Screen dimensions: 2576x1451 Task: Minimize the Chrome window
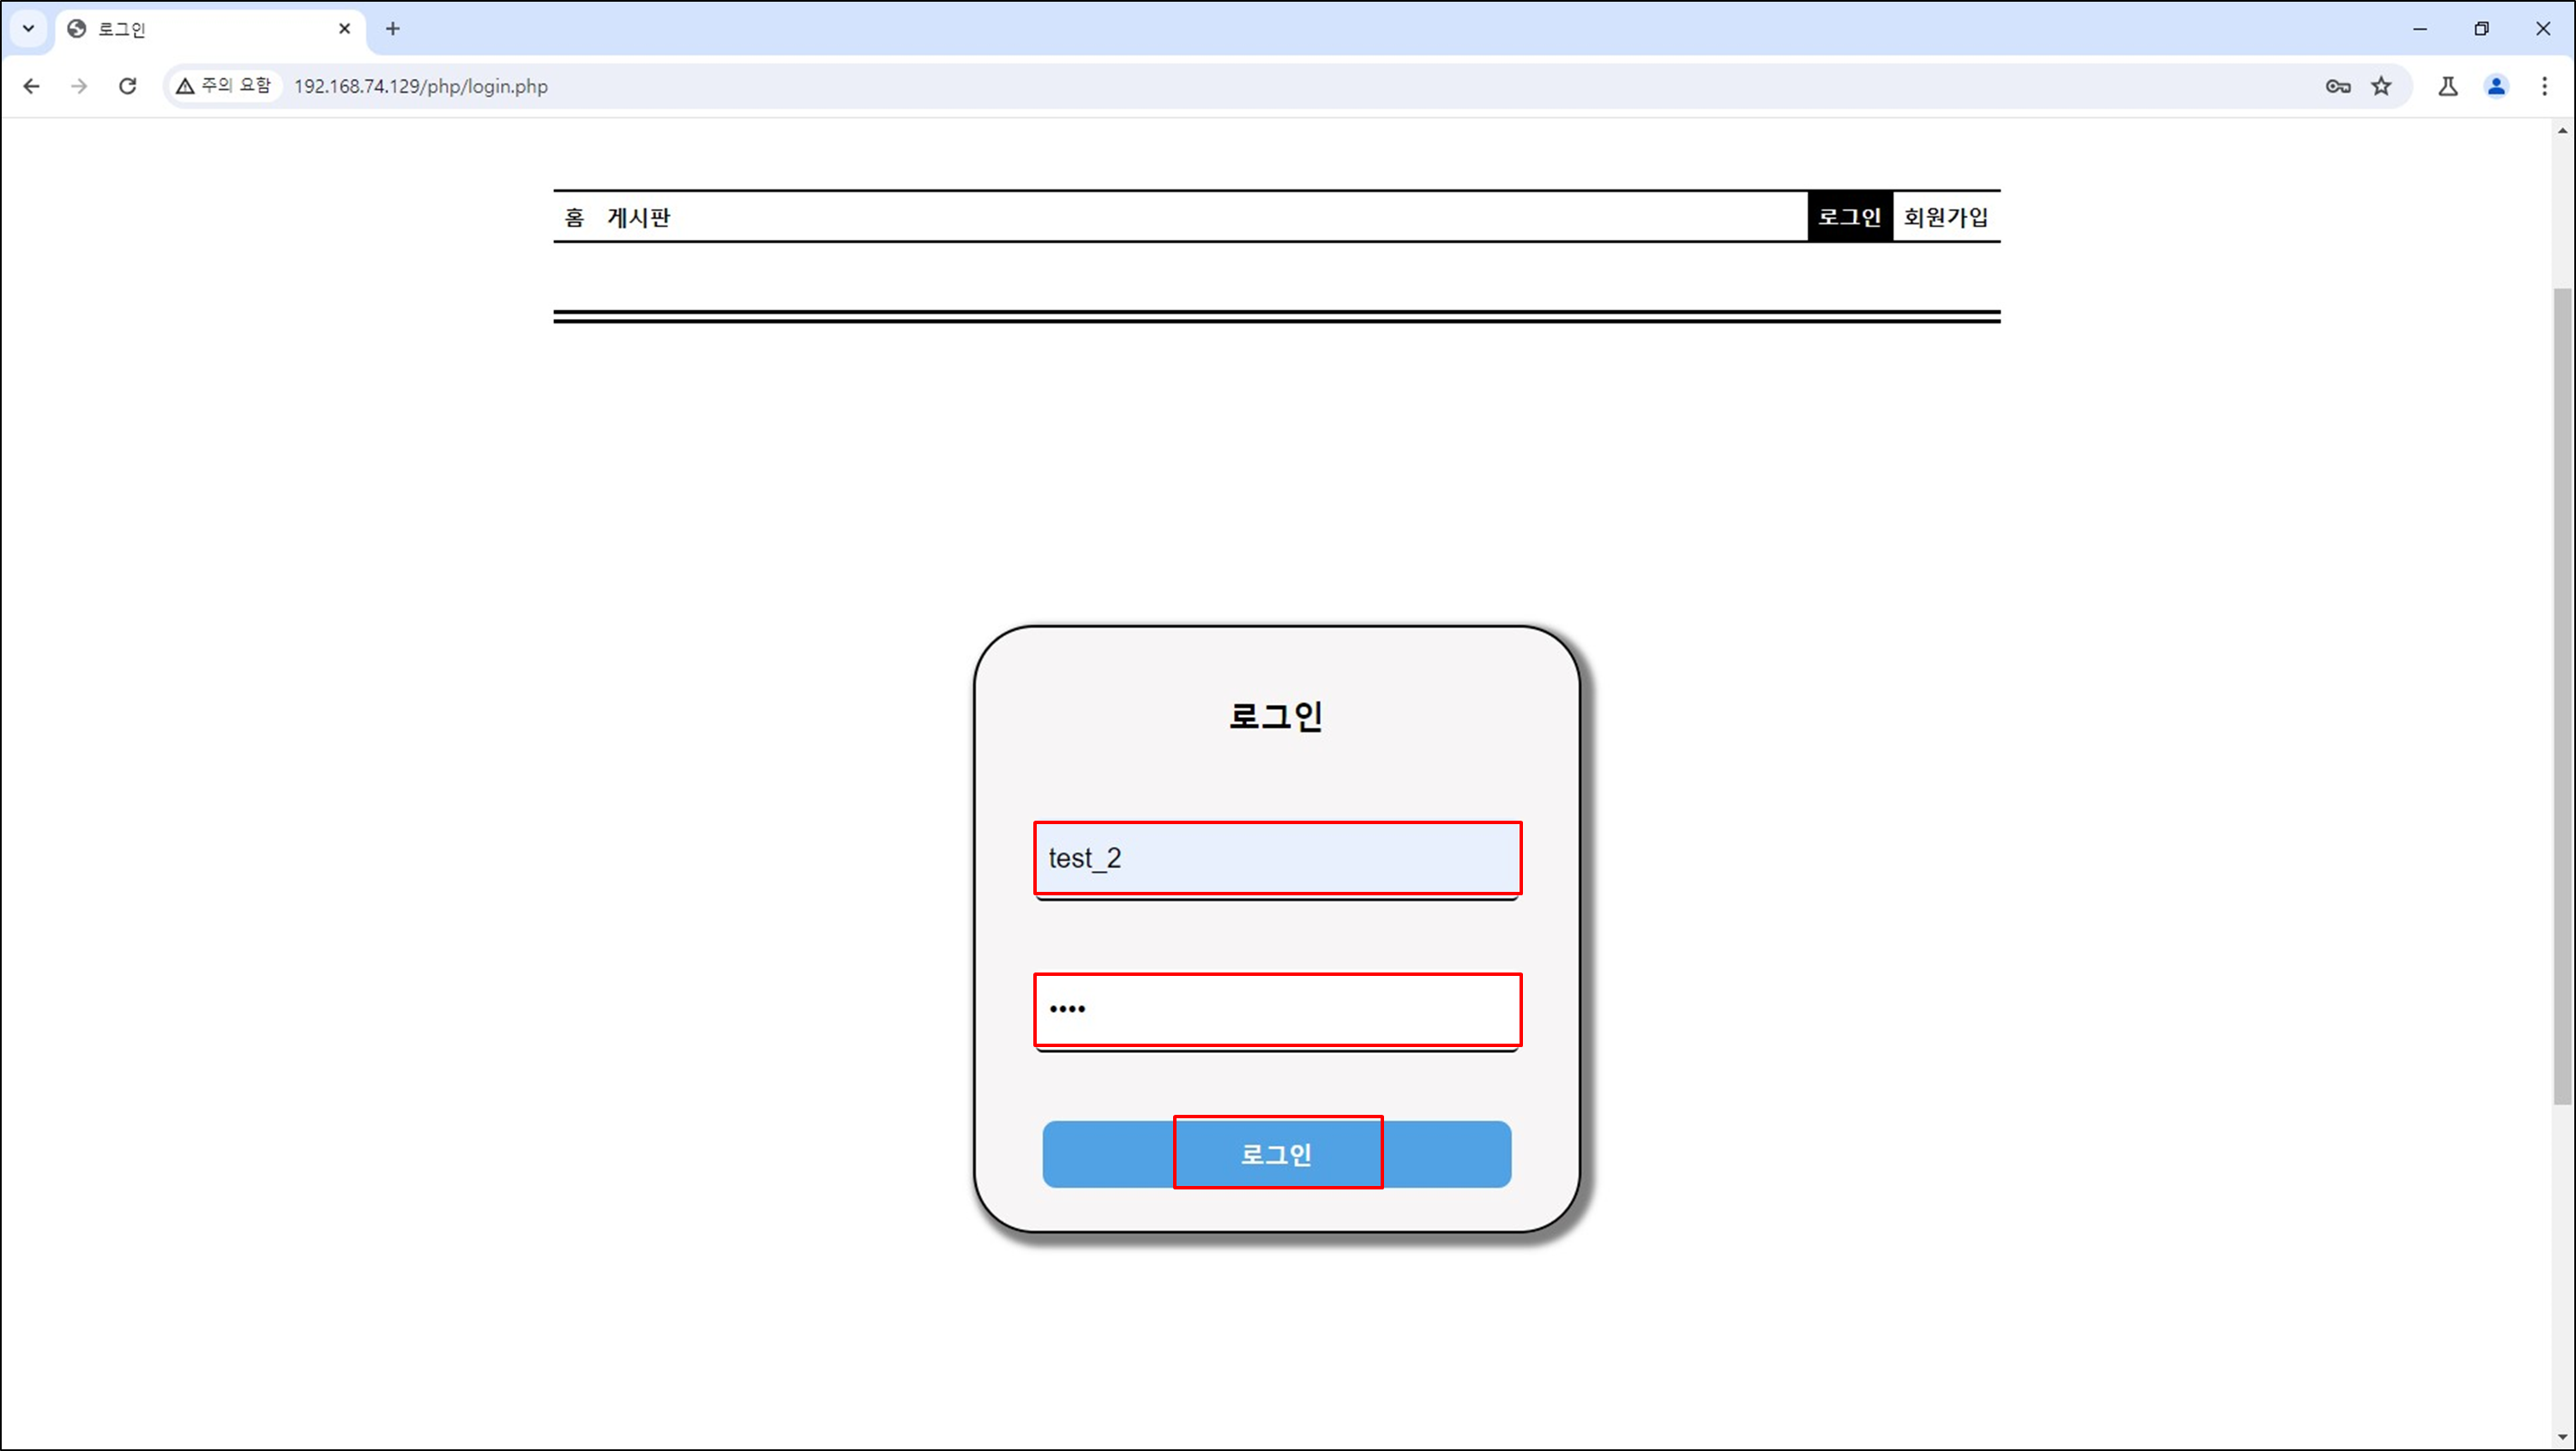(x=2419, y=29)
